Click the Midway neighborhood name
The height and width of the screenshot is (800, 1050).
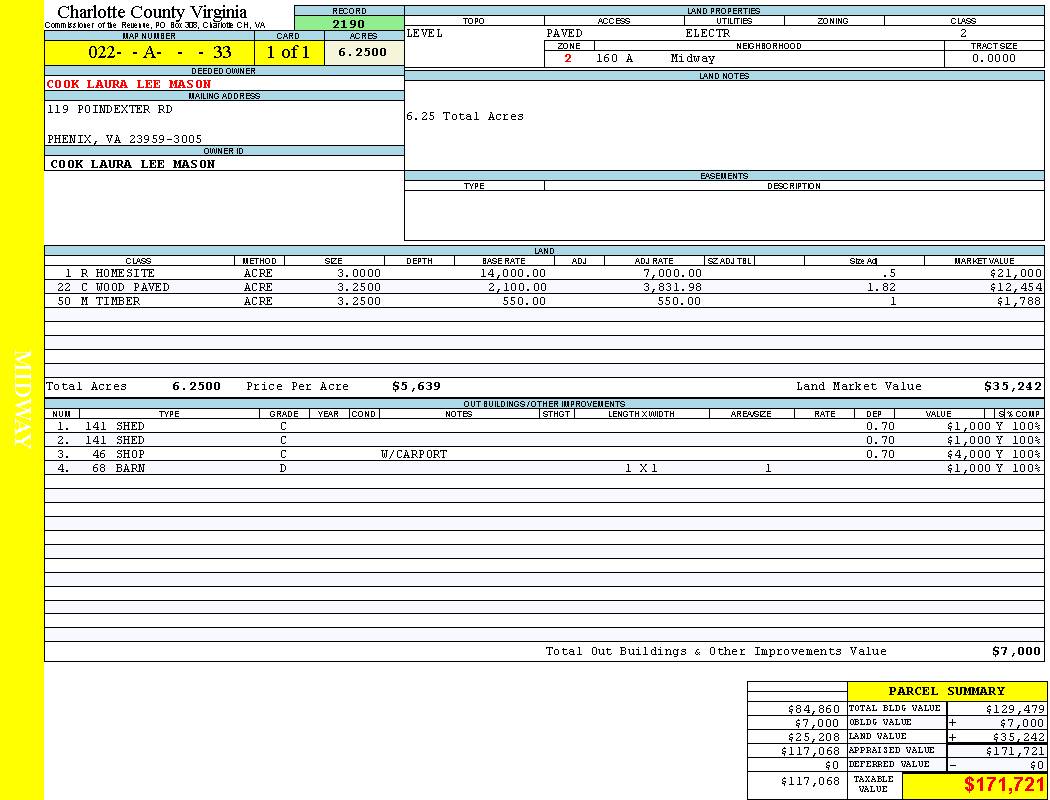693,58
